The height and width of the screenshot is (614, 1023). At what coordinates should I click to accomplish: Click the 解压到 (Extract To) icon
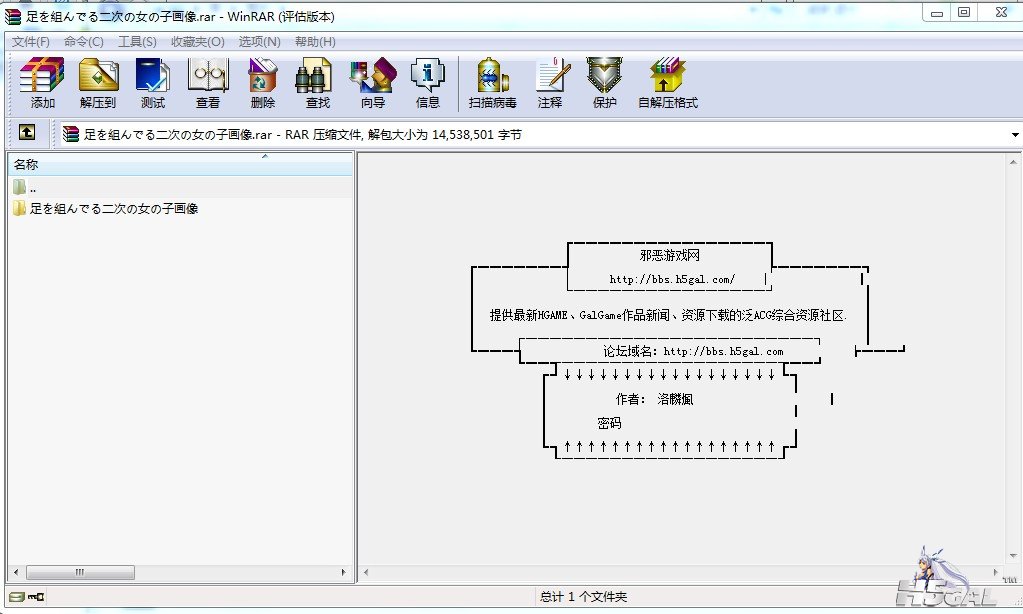(x=98, y=82)
